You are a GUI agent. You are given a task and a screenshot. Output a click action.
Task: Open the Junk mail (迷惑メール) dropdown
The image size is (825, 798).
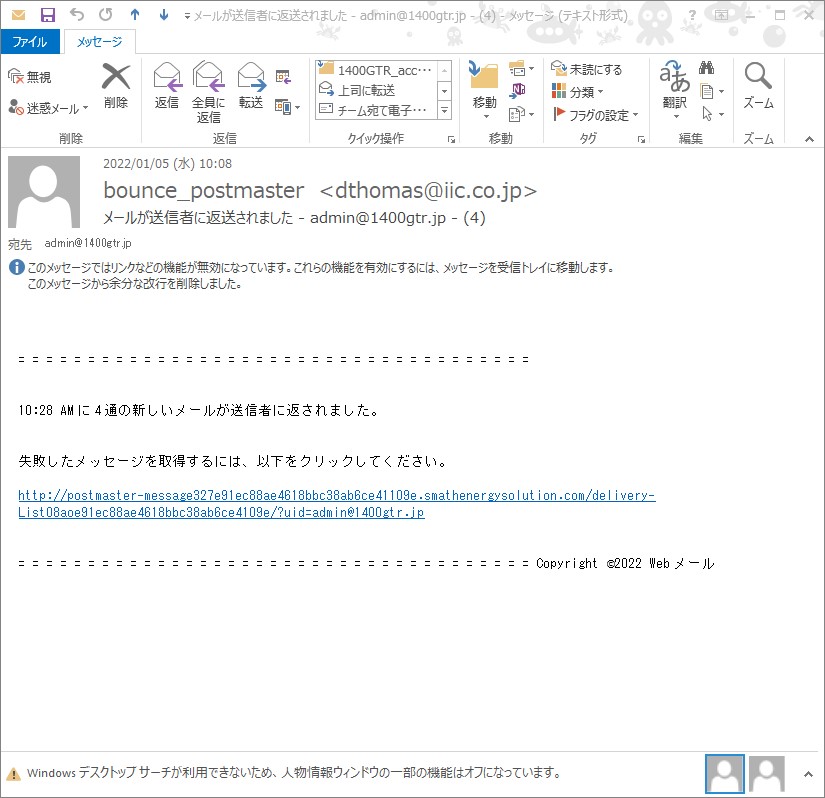click(48, 108)
